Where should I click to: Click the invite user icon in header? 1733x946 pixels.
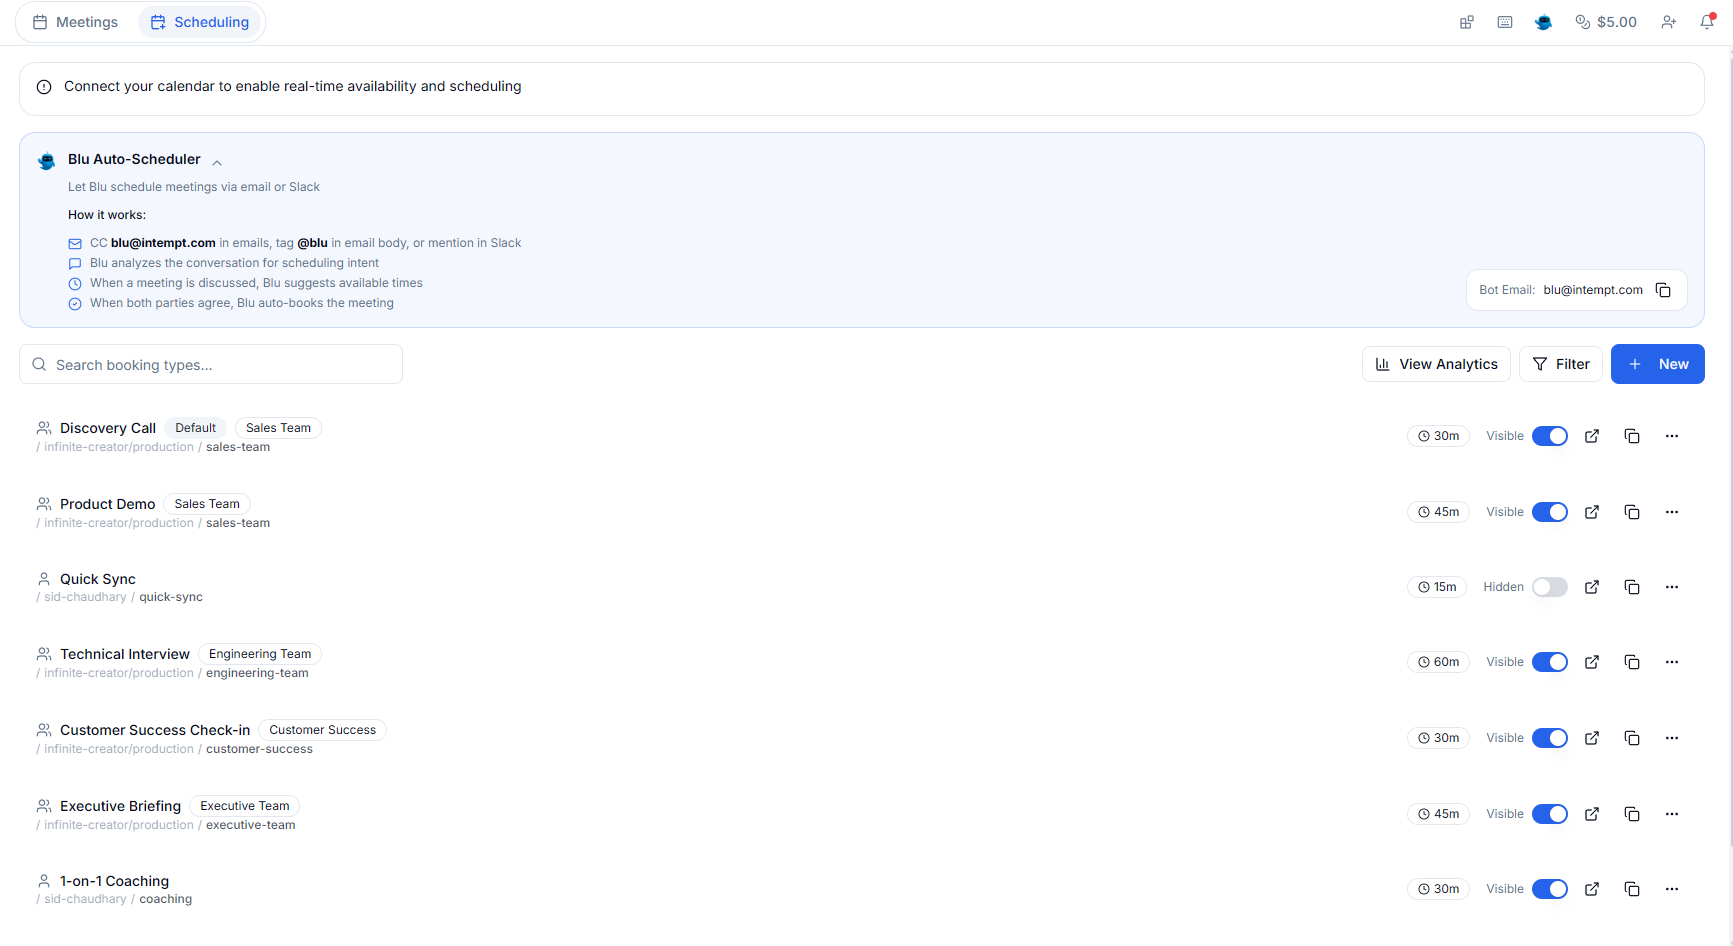pos(1669,21)
